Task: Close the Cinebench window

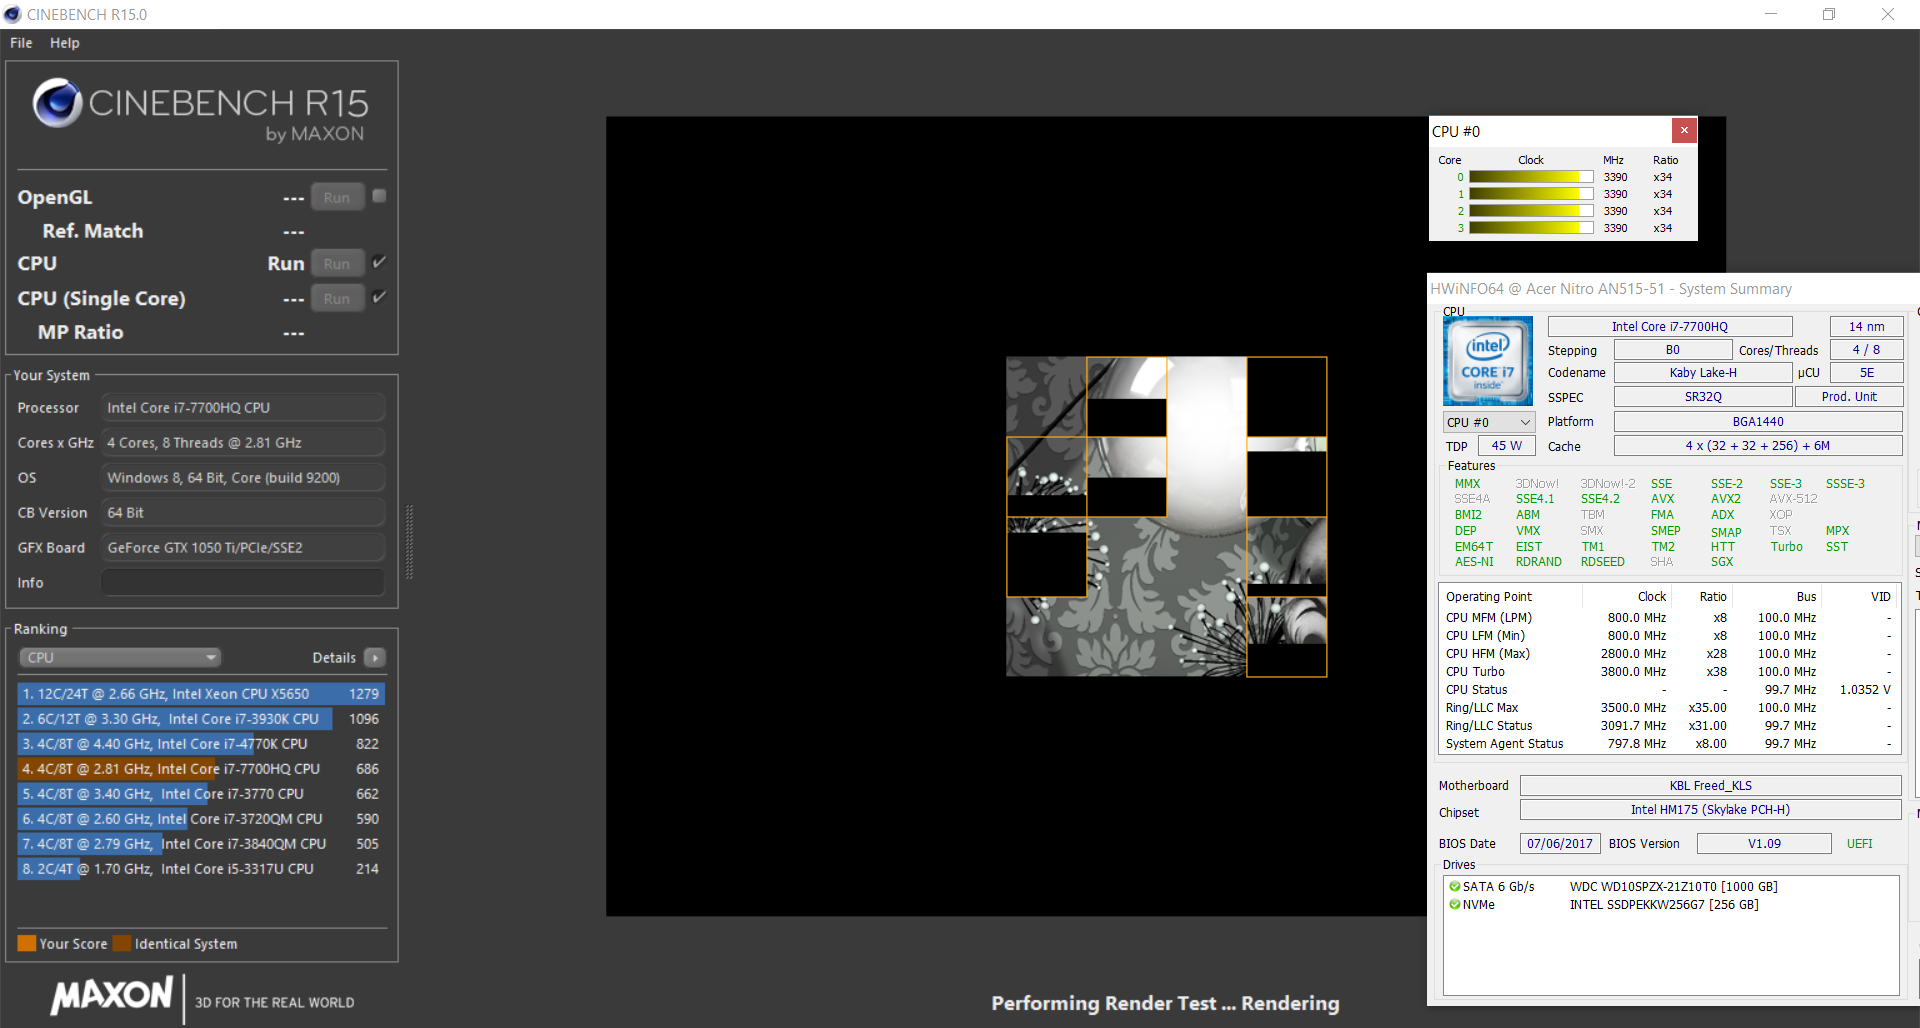Action: click(1888, 14)
